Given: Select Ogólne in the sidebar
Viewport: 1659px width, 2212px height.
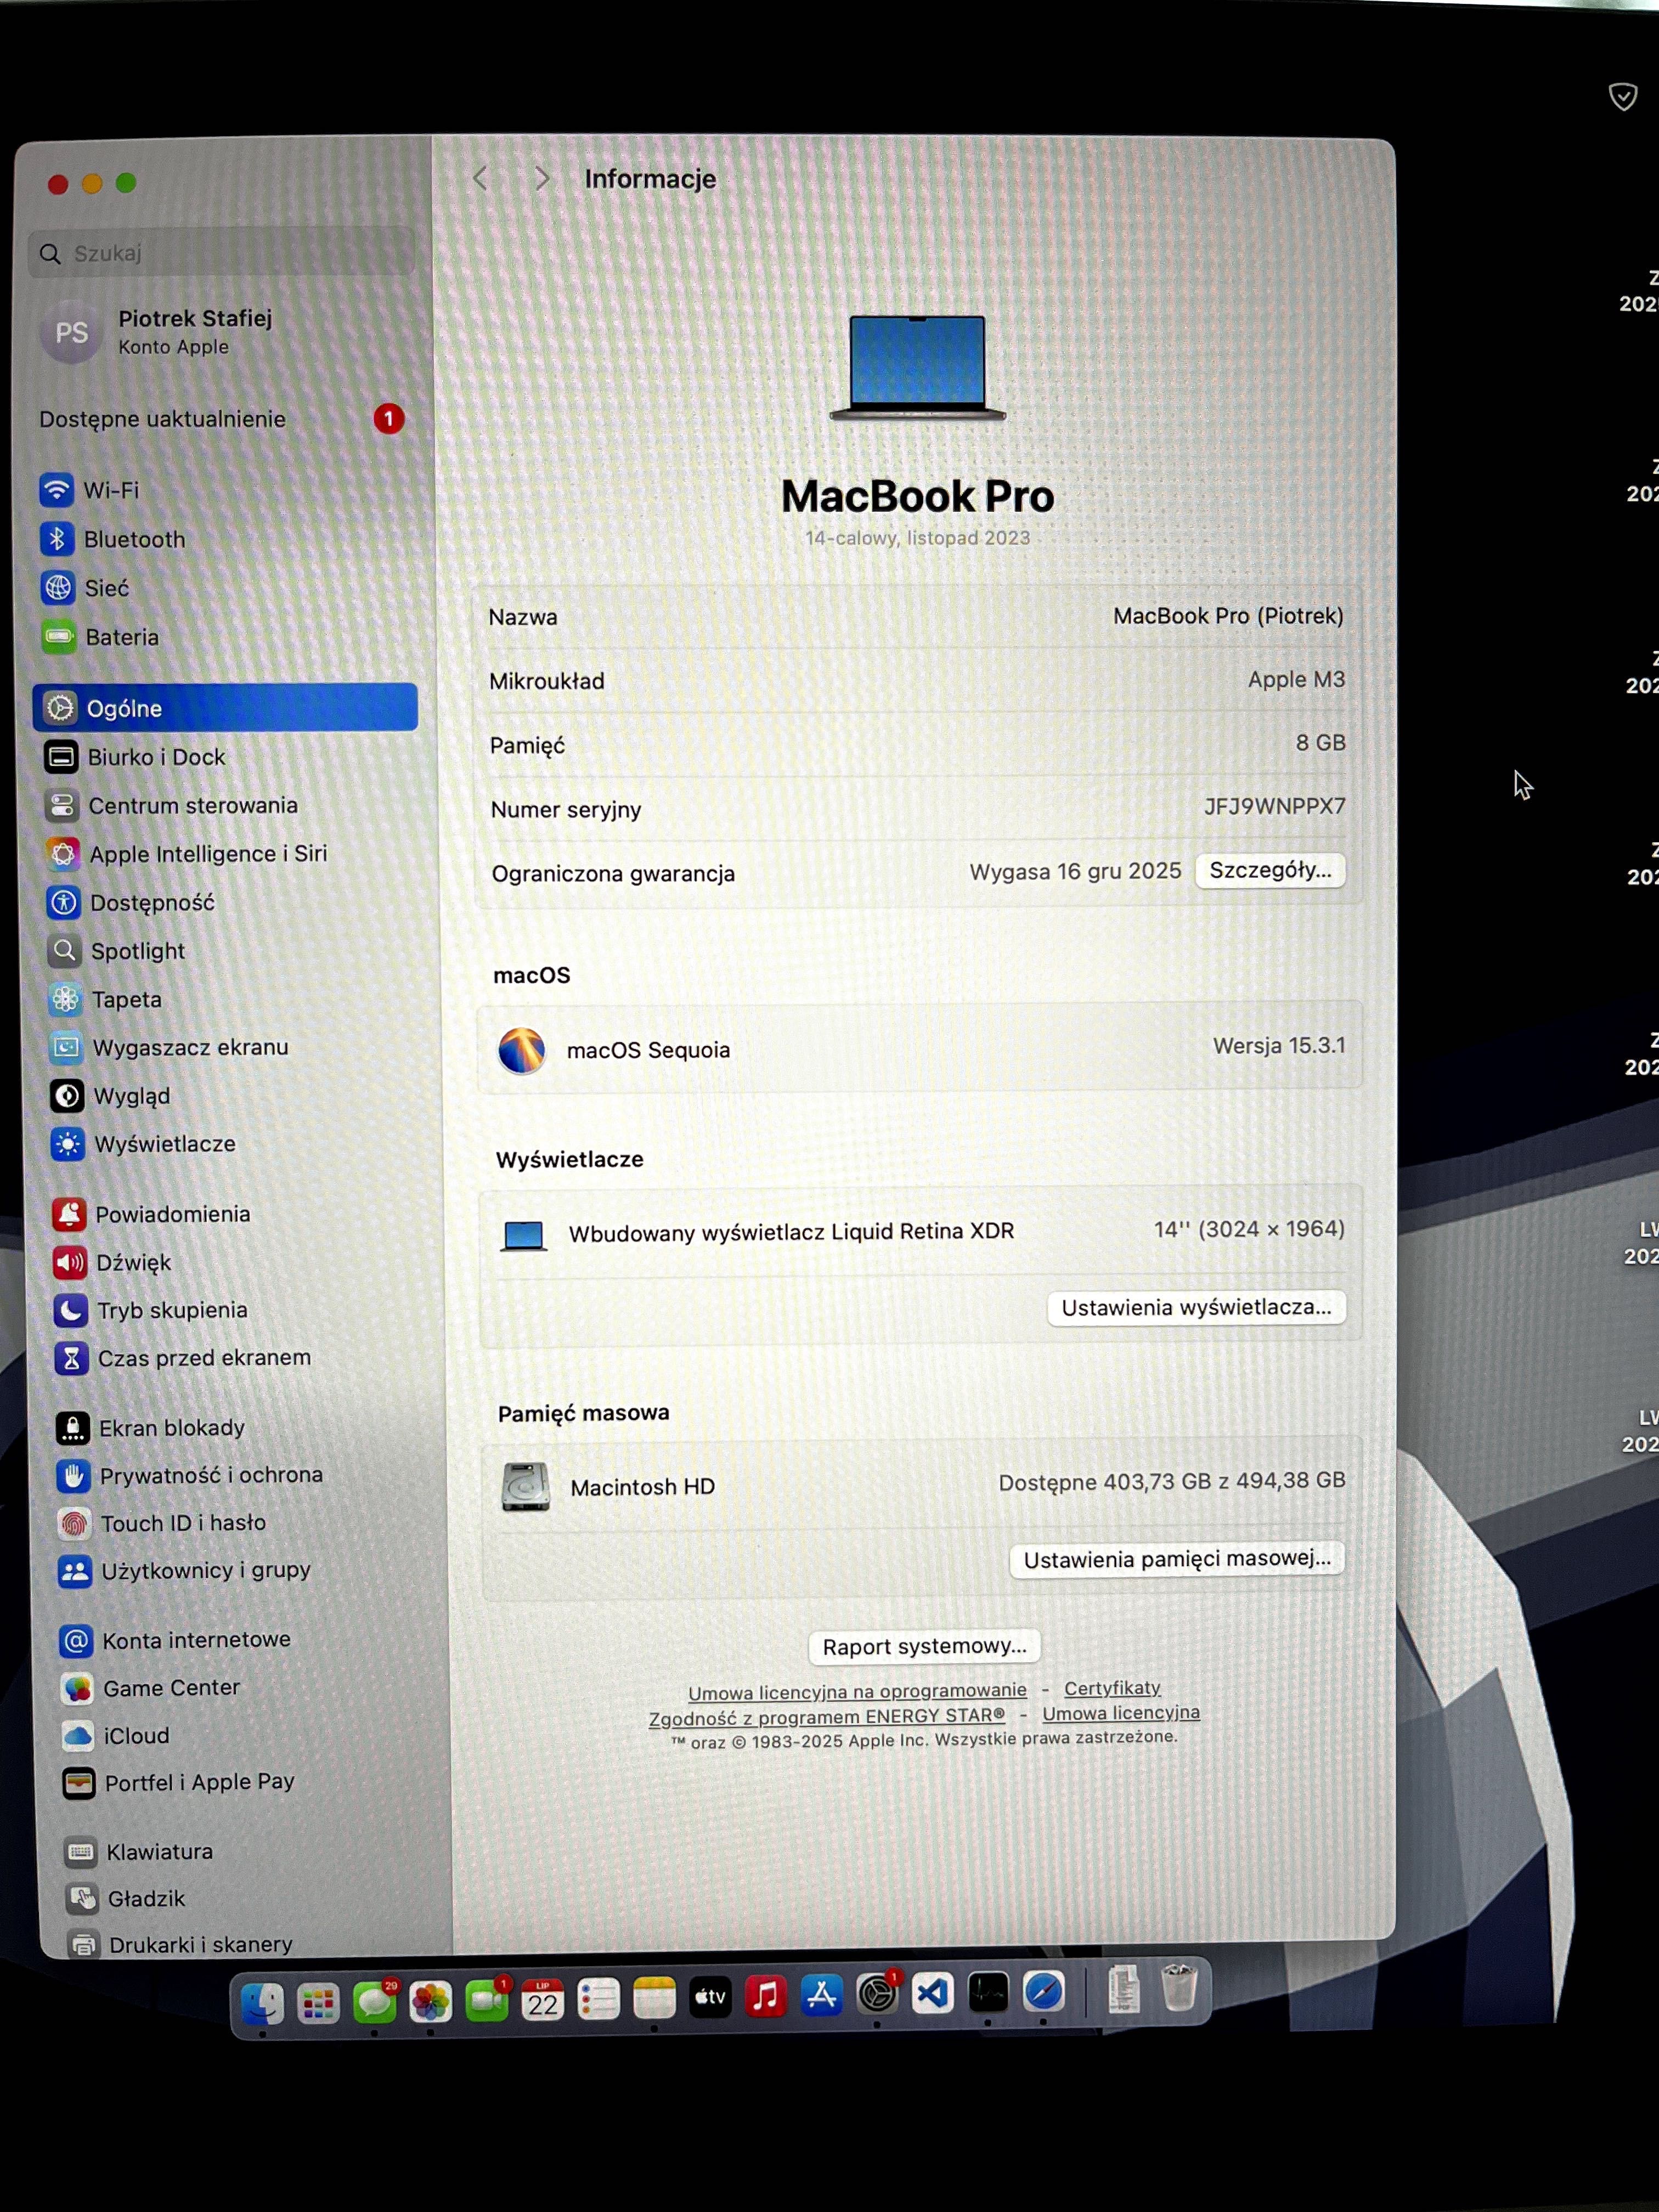Looking at the screenshot, I should pos(225,707).
